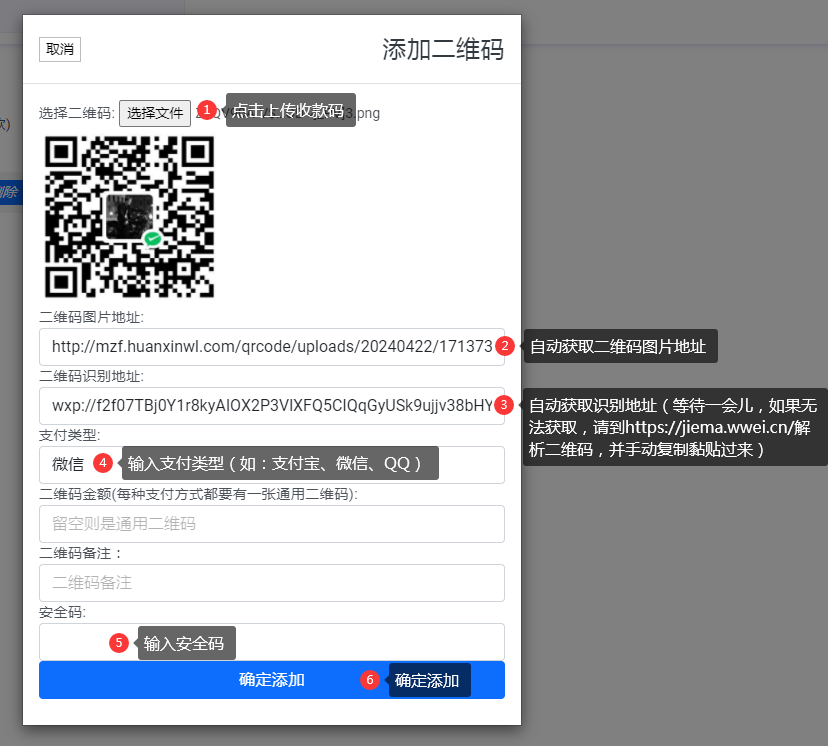
Task: Click the 安全码: label
Action: [62, 612]
